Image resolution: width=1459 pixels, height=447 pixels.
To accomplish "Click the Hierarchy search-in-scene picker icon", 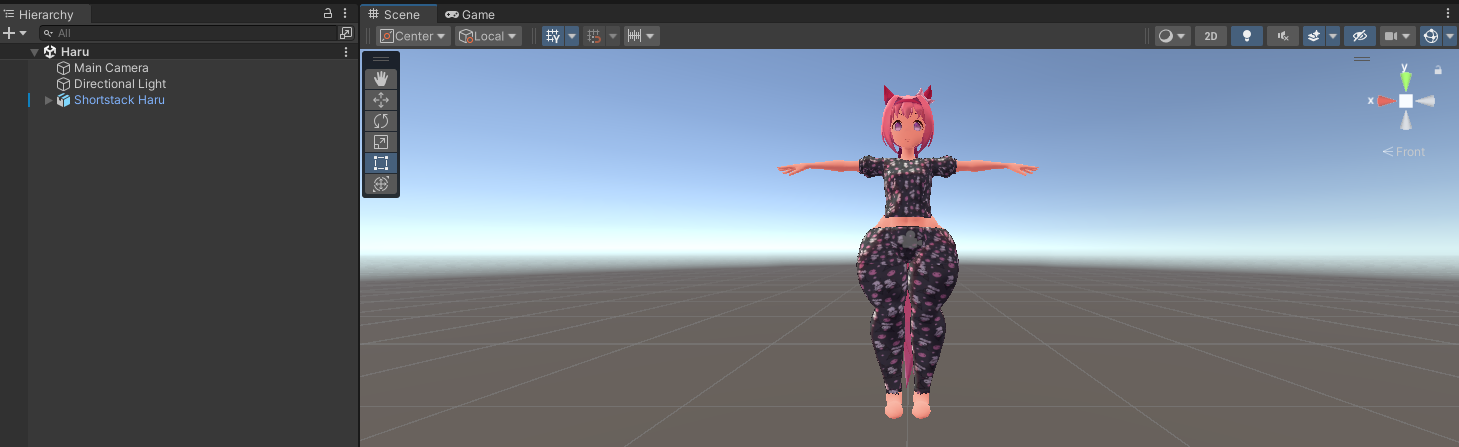I will pyautogui.click(x=346, y=33).
